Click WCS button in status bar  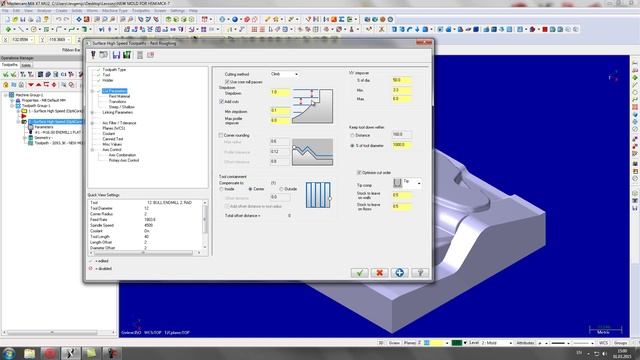[x=603, y=343]
